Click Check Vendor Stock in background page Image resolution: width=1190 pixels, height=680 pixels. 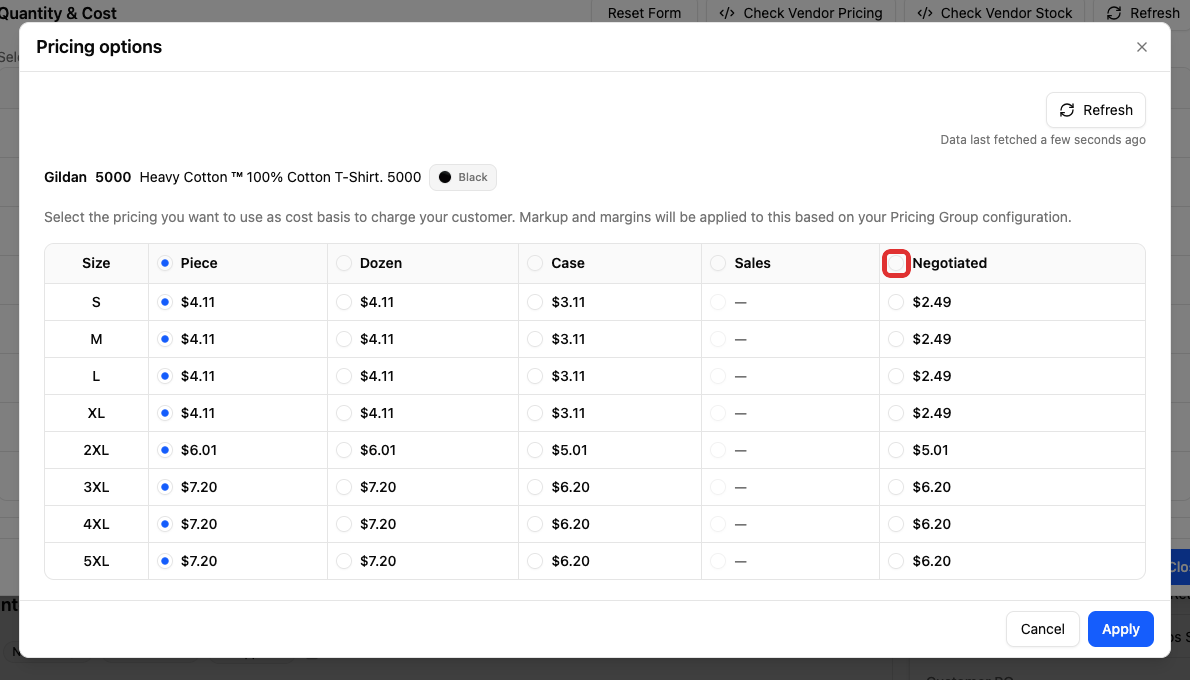pyautogui.click(x=994, y=13)
